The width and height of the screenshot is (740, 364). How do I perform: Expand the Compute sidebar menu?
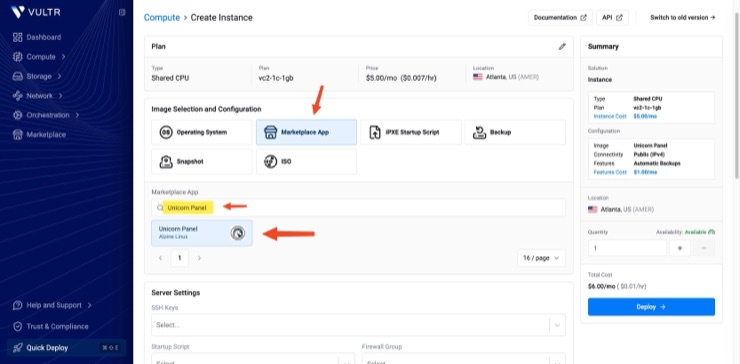pyautogui.click(x=39, y=57)
